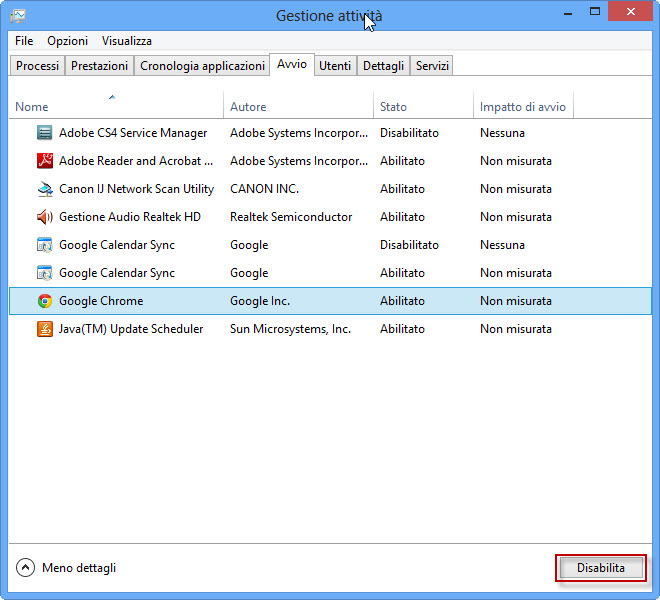Image resolution: width=660 pixels, height=600 pixels.
Task: Select Adobe Reader and Acrobat entry
Action: [136, 161]
